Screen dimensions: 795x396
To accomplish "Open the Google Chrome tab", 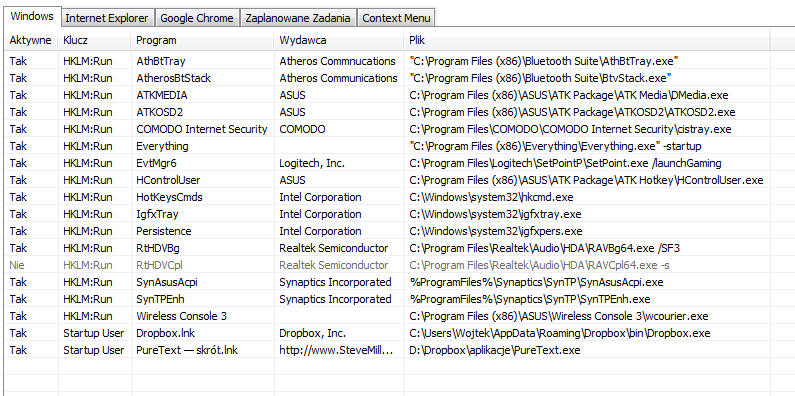I will 197,18.
